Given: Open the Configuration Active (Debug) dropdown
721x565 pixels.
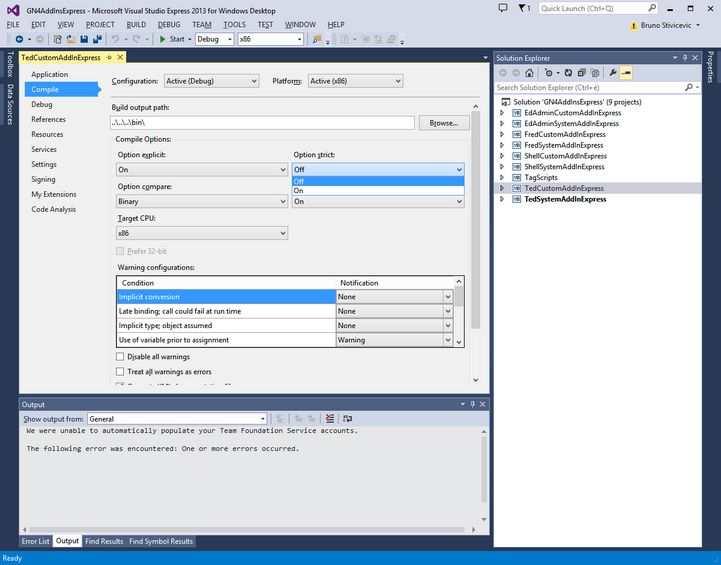Looking at the screenshot, I should point(212,81).
